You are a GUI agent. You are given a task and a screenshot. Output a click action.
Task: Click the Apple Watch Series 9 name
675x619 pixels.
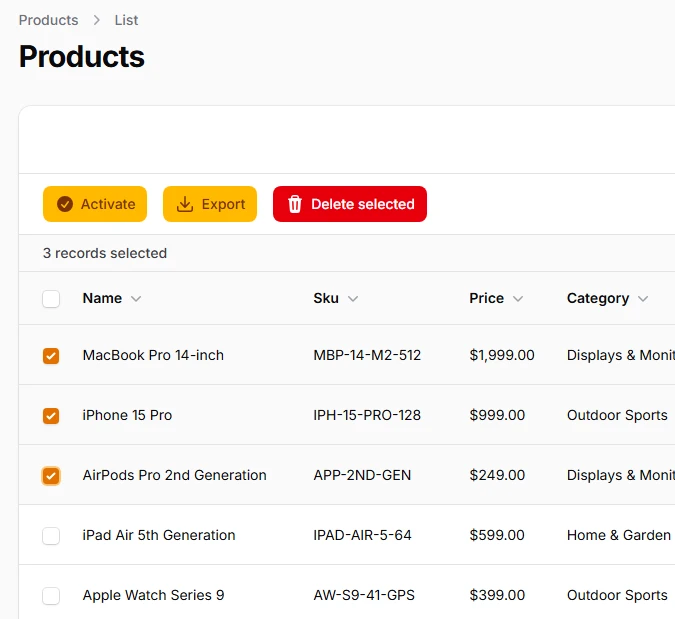[153, 595]
